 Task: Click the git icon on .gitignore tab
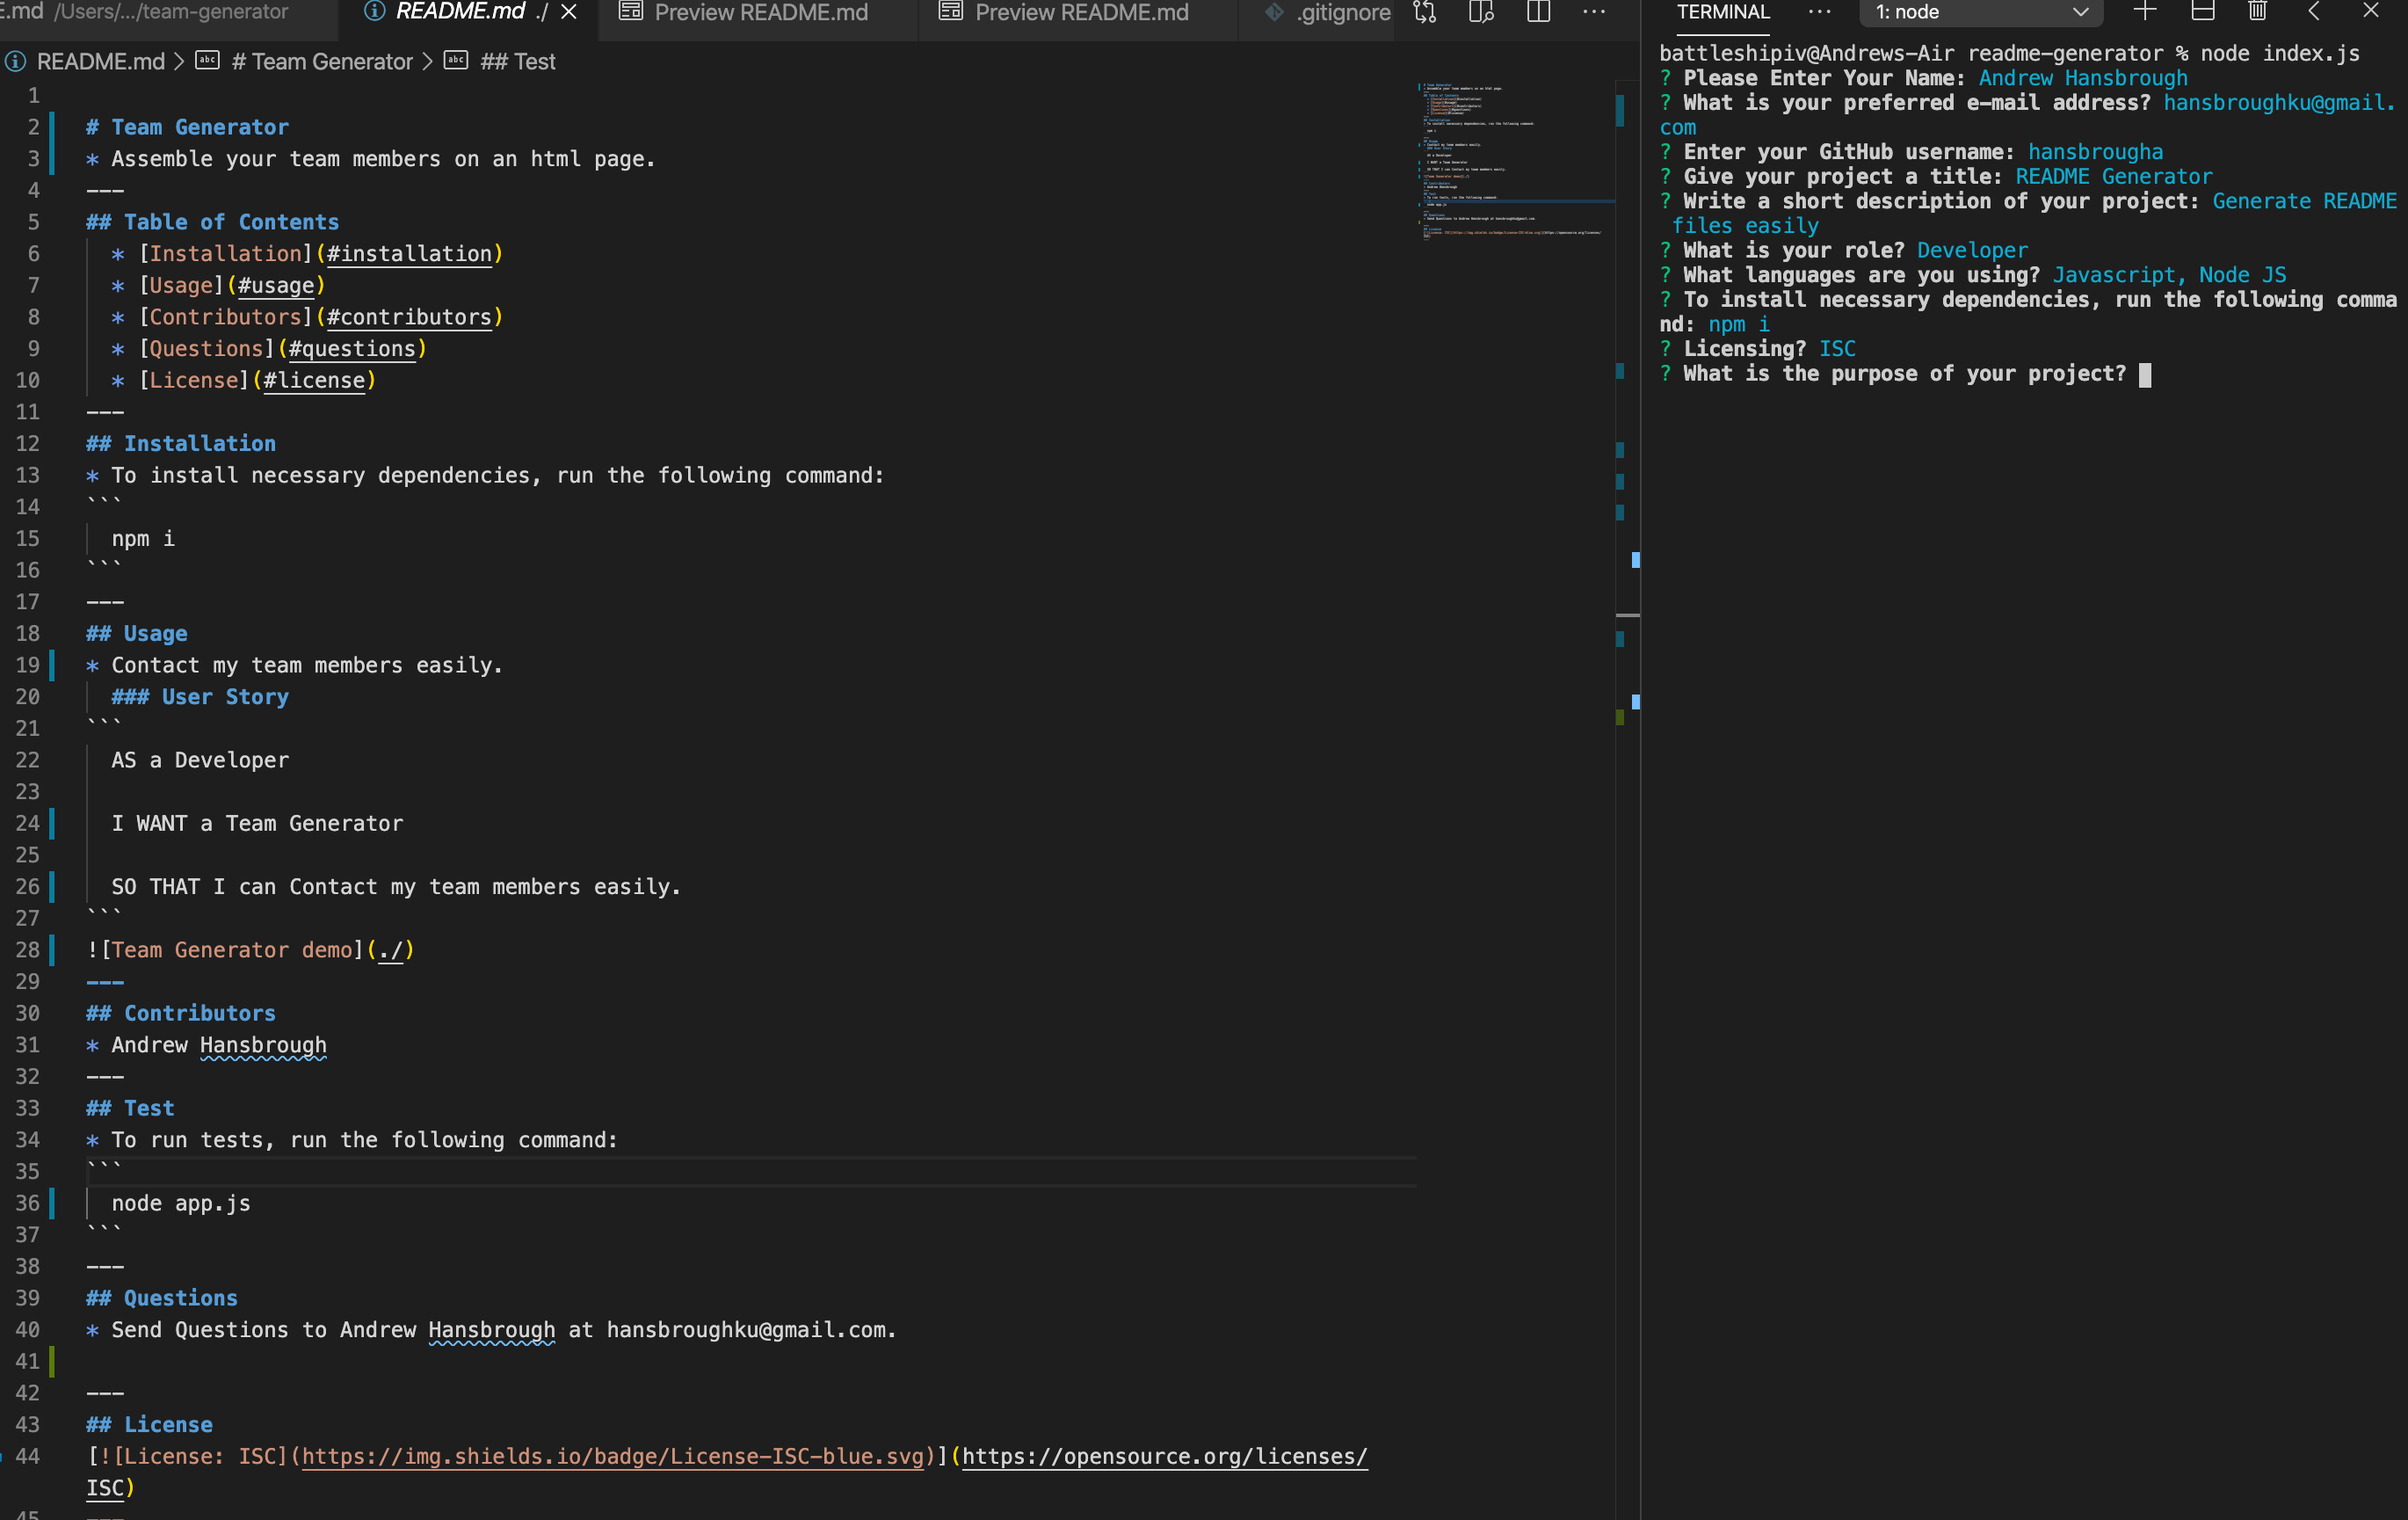click(x=1274, y=12)
